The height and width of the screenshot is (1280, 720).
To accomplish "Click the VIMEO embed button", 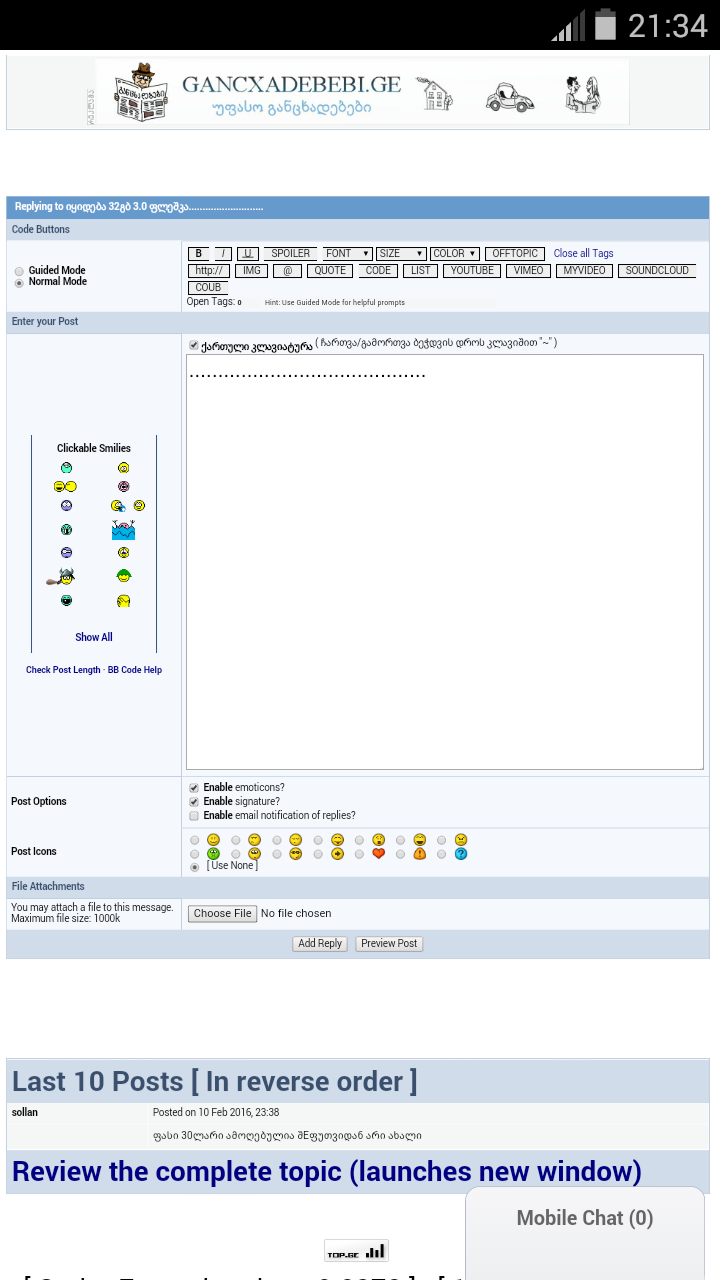I will [528, 271].
